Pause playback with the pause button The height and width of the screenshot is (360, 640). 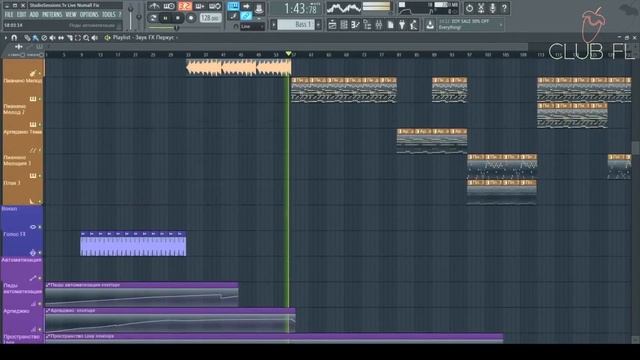click(x=165, y=18)
